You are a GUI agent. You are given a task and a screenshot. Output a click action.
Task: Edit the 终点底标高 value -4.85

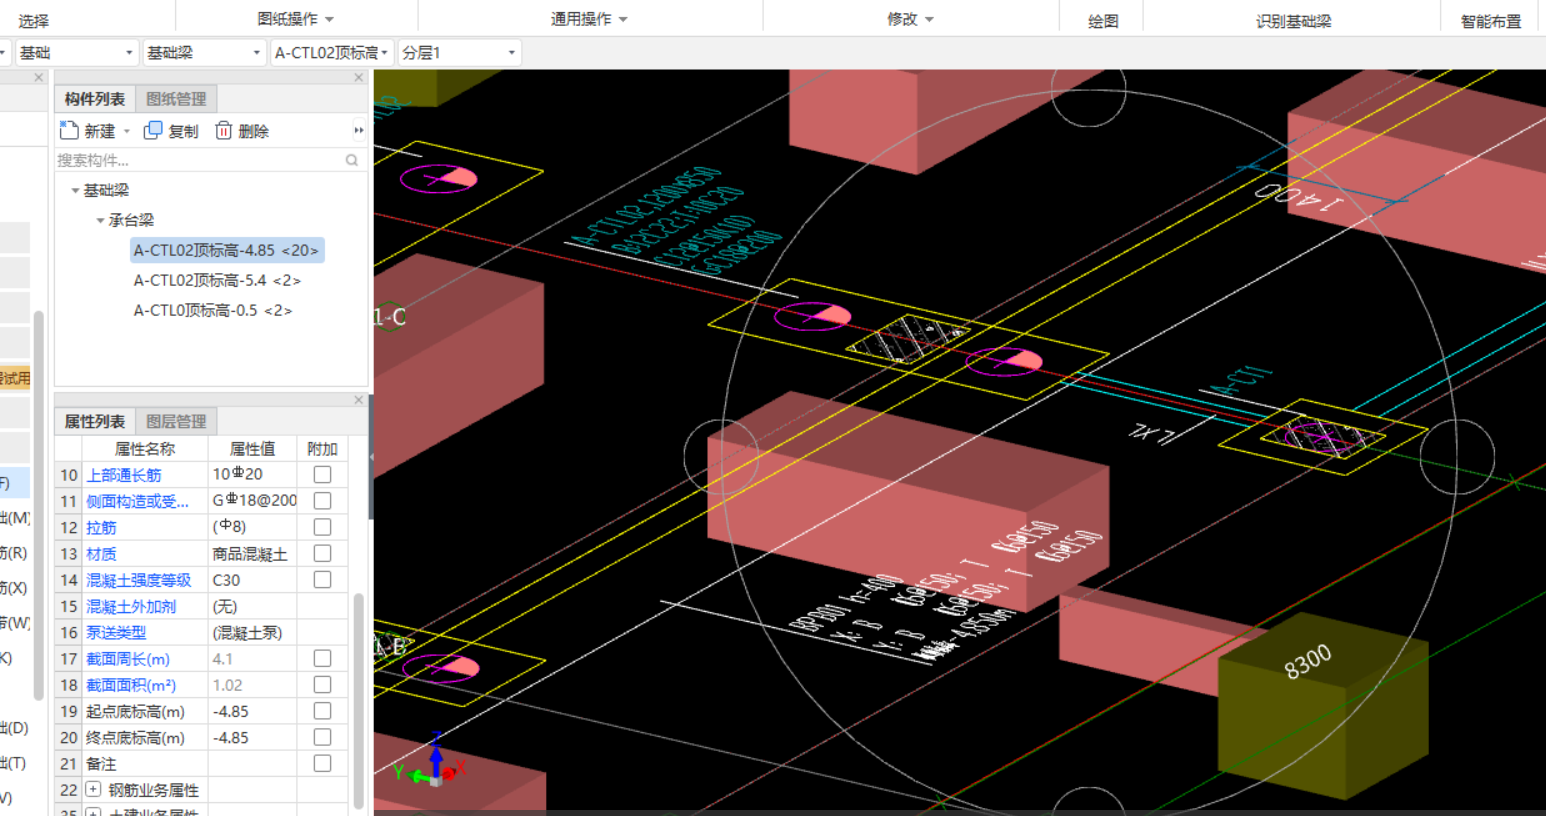[252, 737]
